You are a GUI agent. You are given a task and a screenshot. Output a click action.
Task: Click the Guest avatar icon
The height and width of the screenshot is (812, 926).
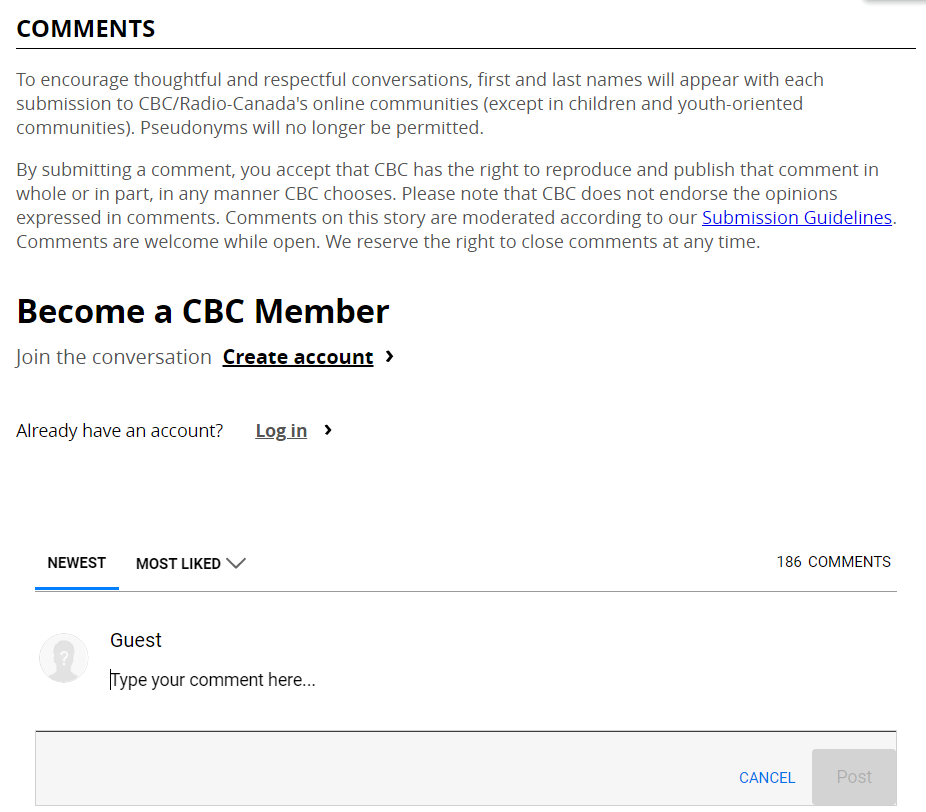(x=63, y=658)
